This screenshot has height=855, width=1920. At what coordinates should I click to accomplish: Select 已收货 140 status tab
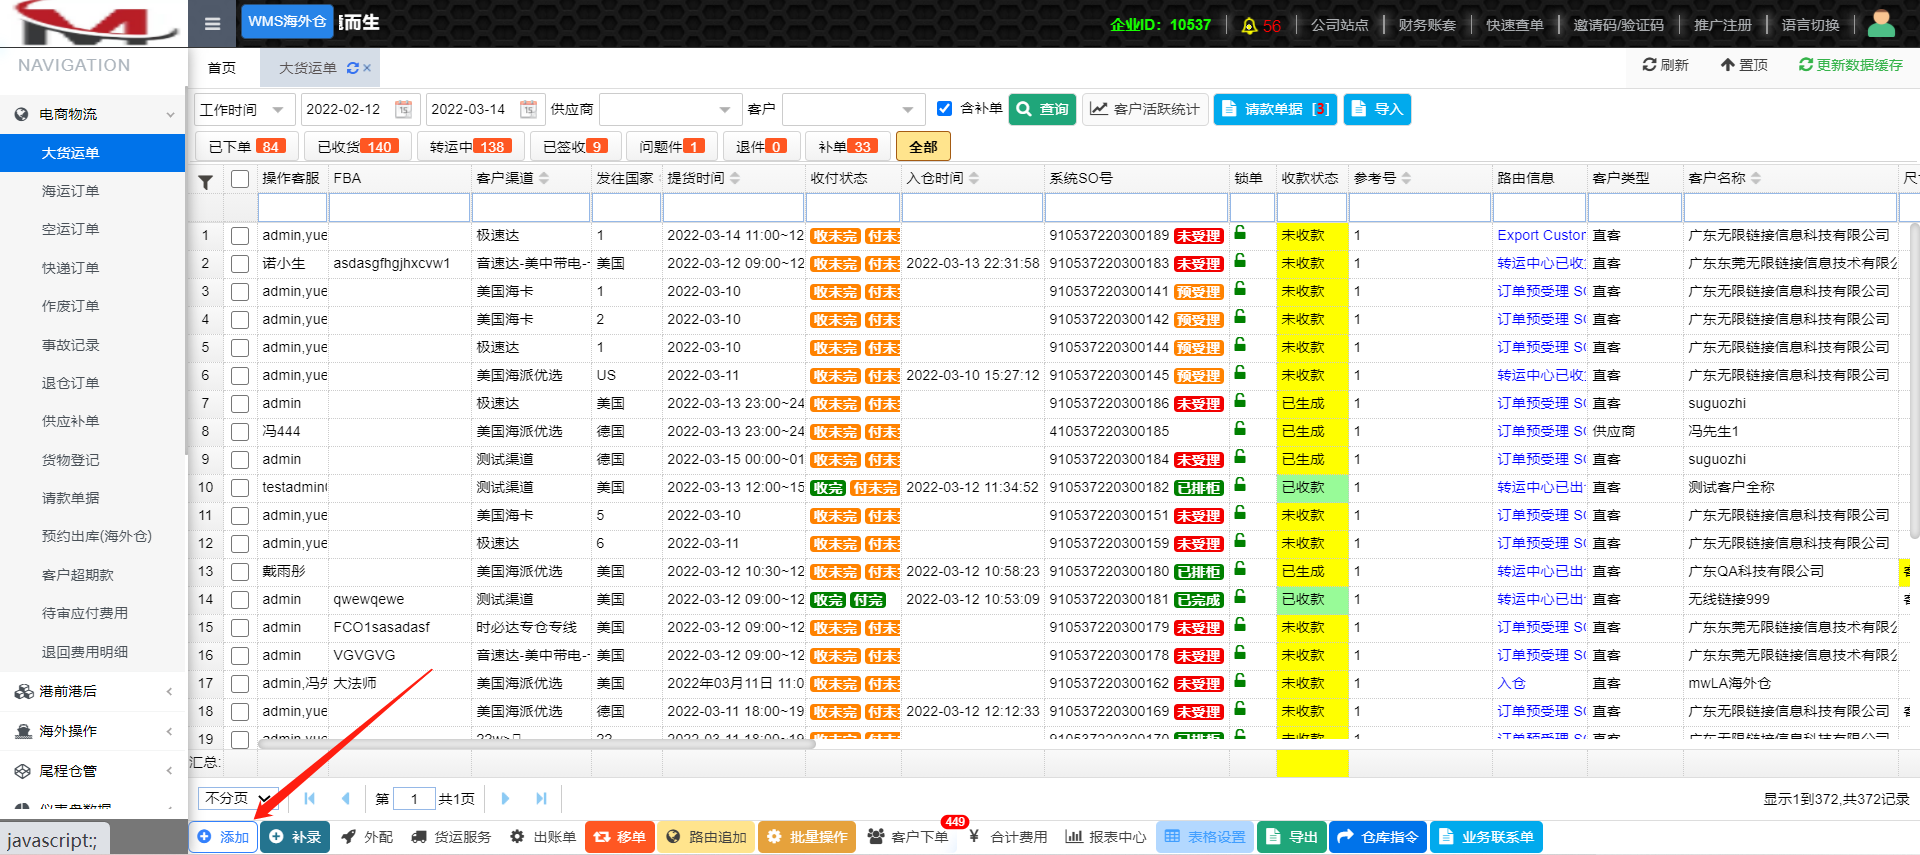358,147
